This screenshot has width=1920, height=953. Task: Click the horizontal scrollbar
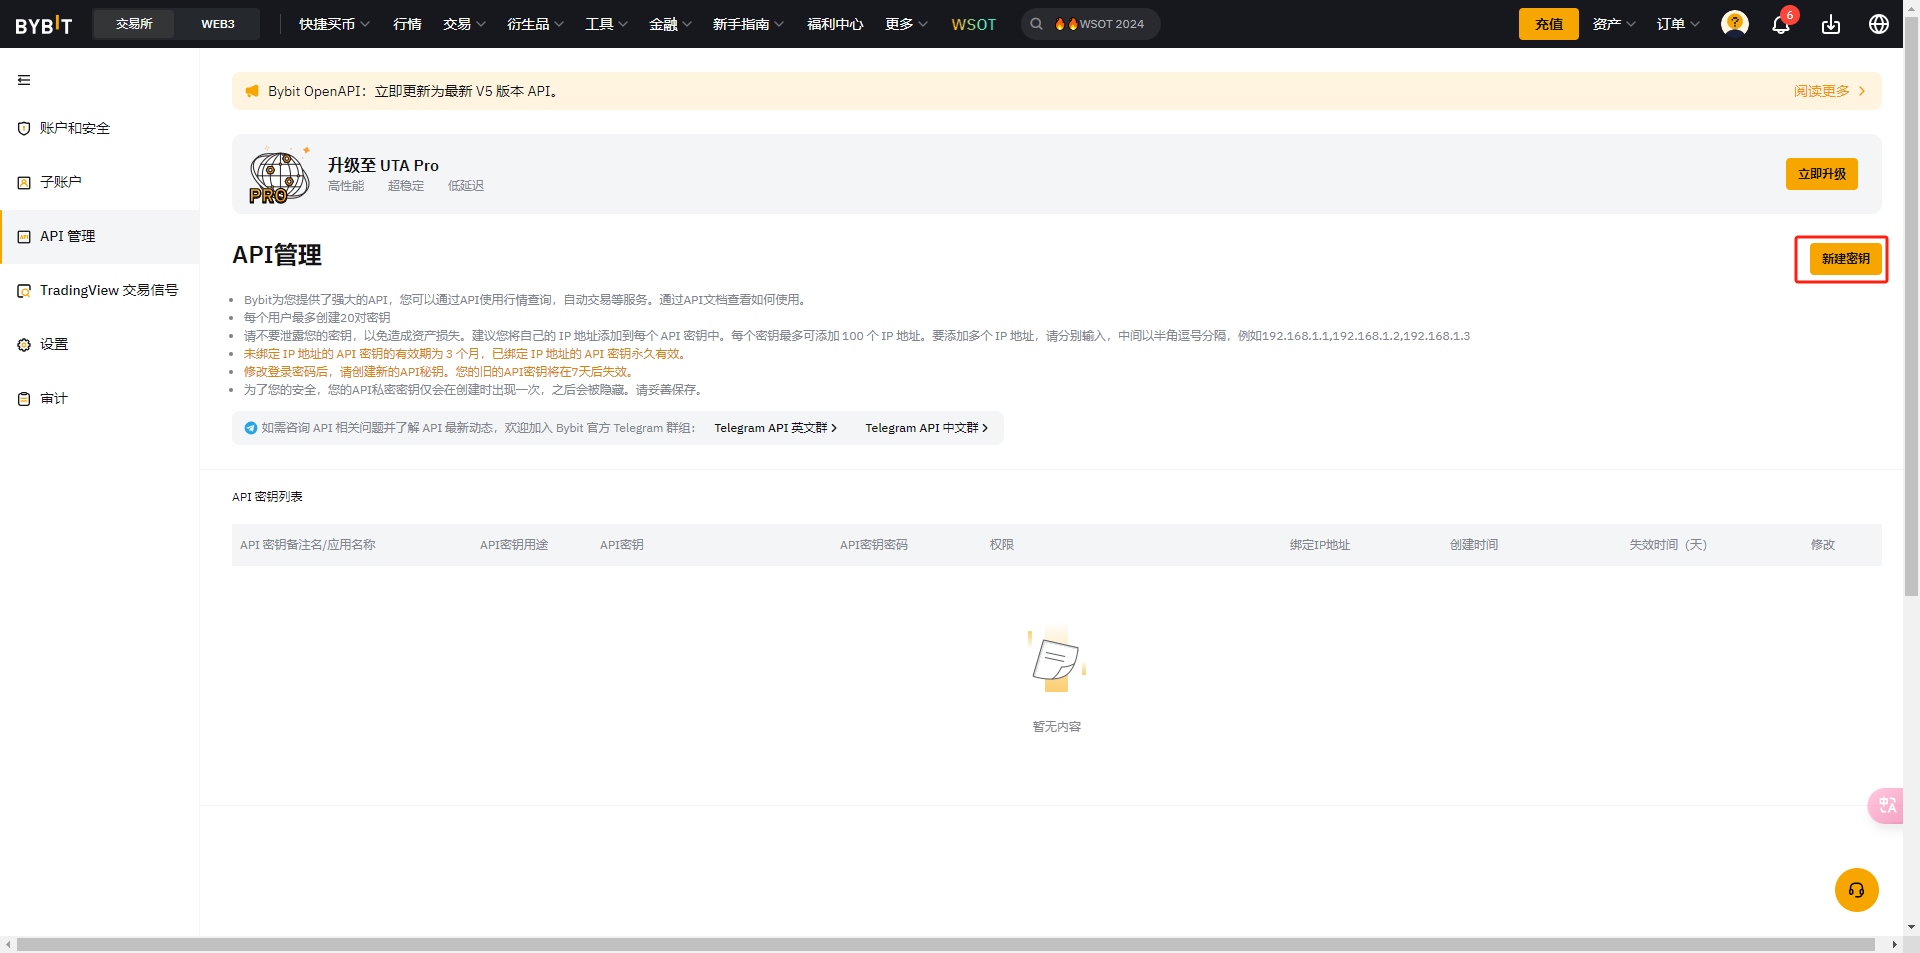point(946,945)
